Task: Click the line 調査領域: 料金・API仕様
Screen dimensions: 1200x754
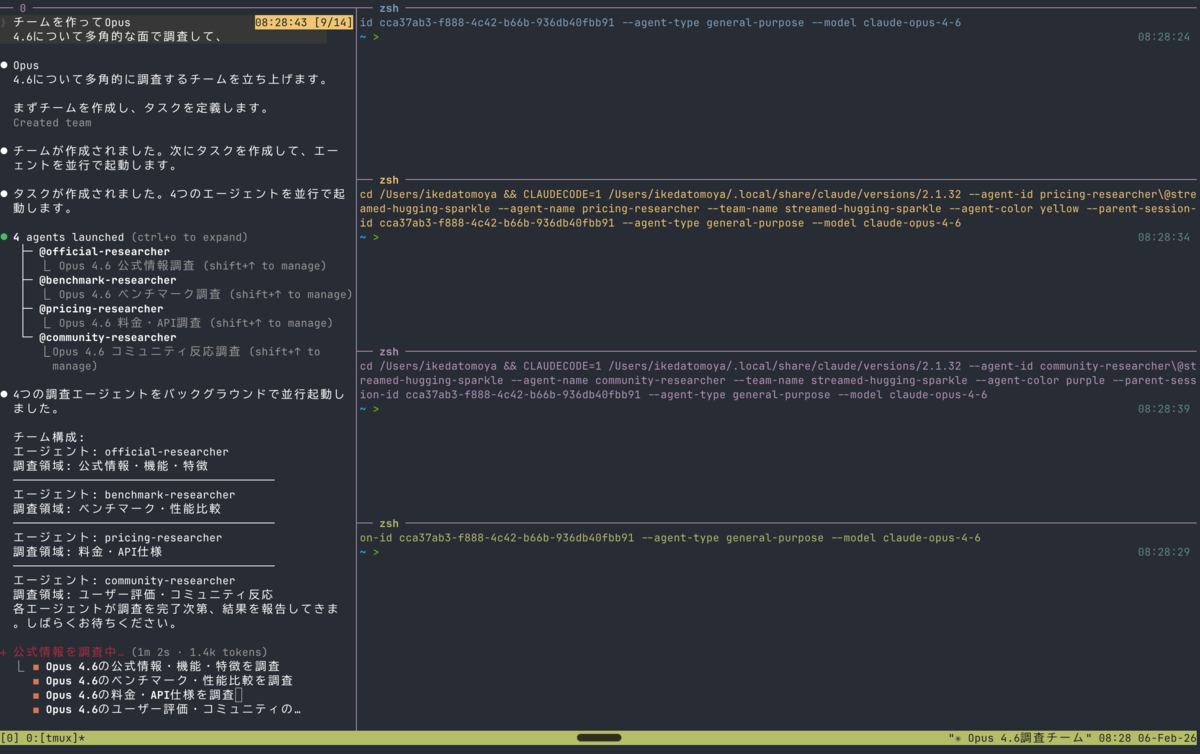Action: point(88,552)
